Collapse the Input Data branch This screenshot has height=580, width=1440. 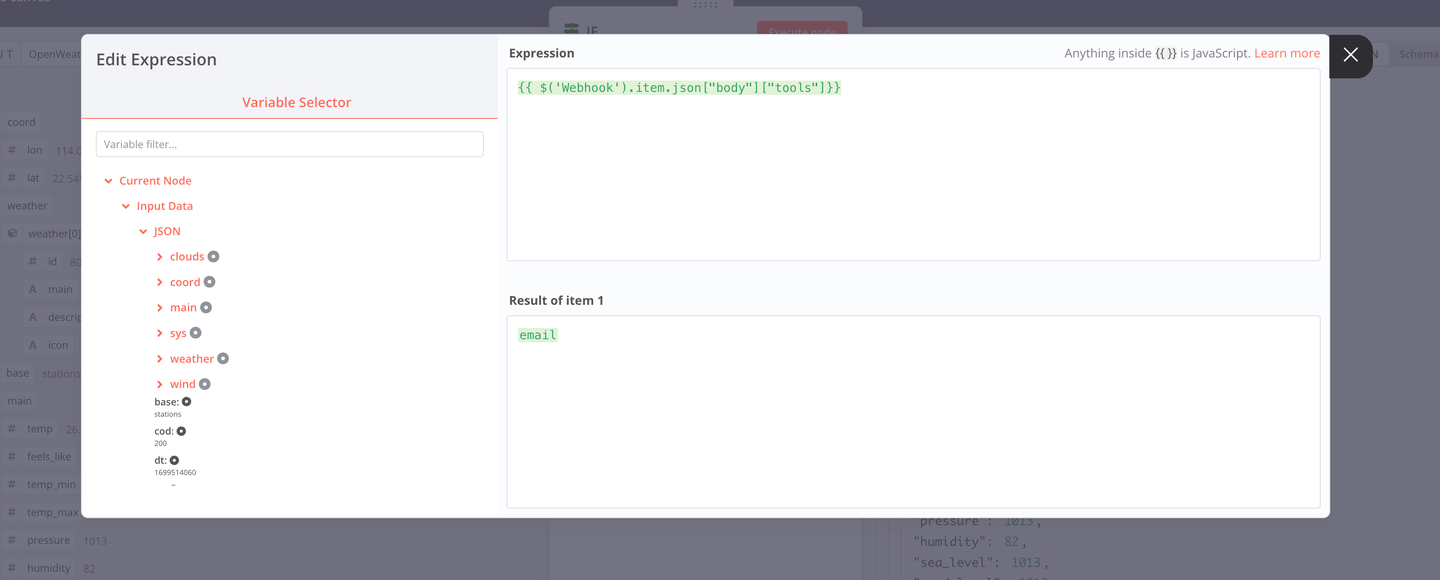click(x=126, y=206)
